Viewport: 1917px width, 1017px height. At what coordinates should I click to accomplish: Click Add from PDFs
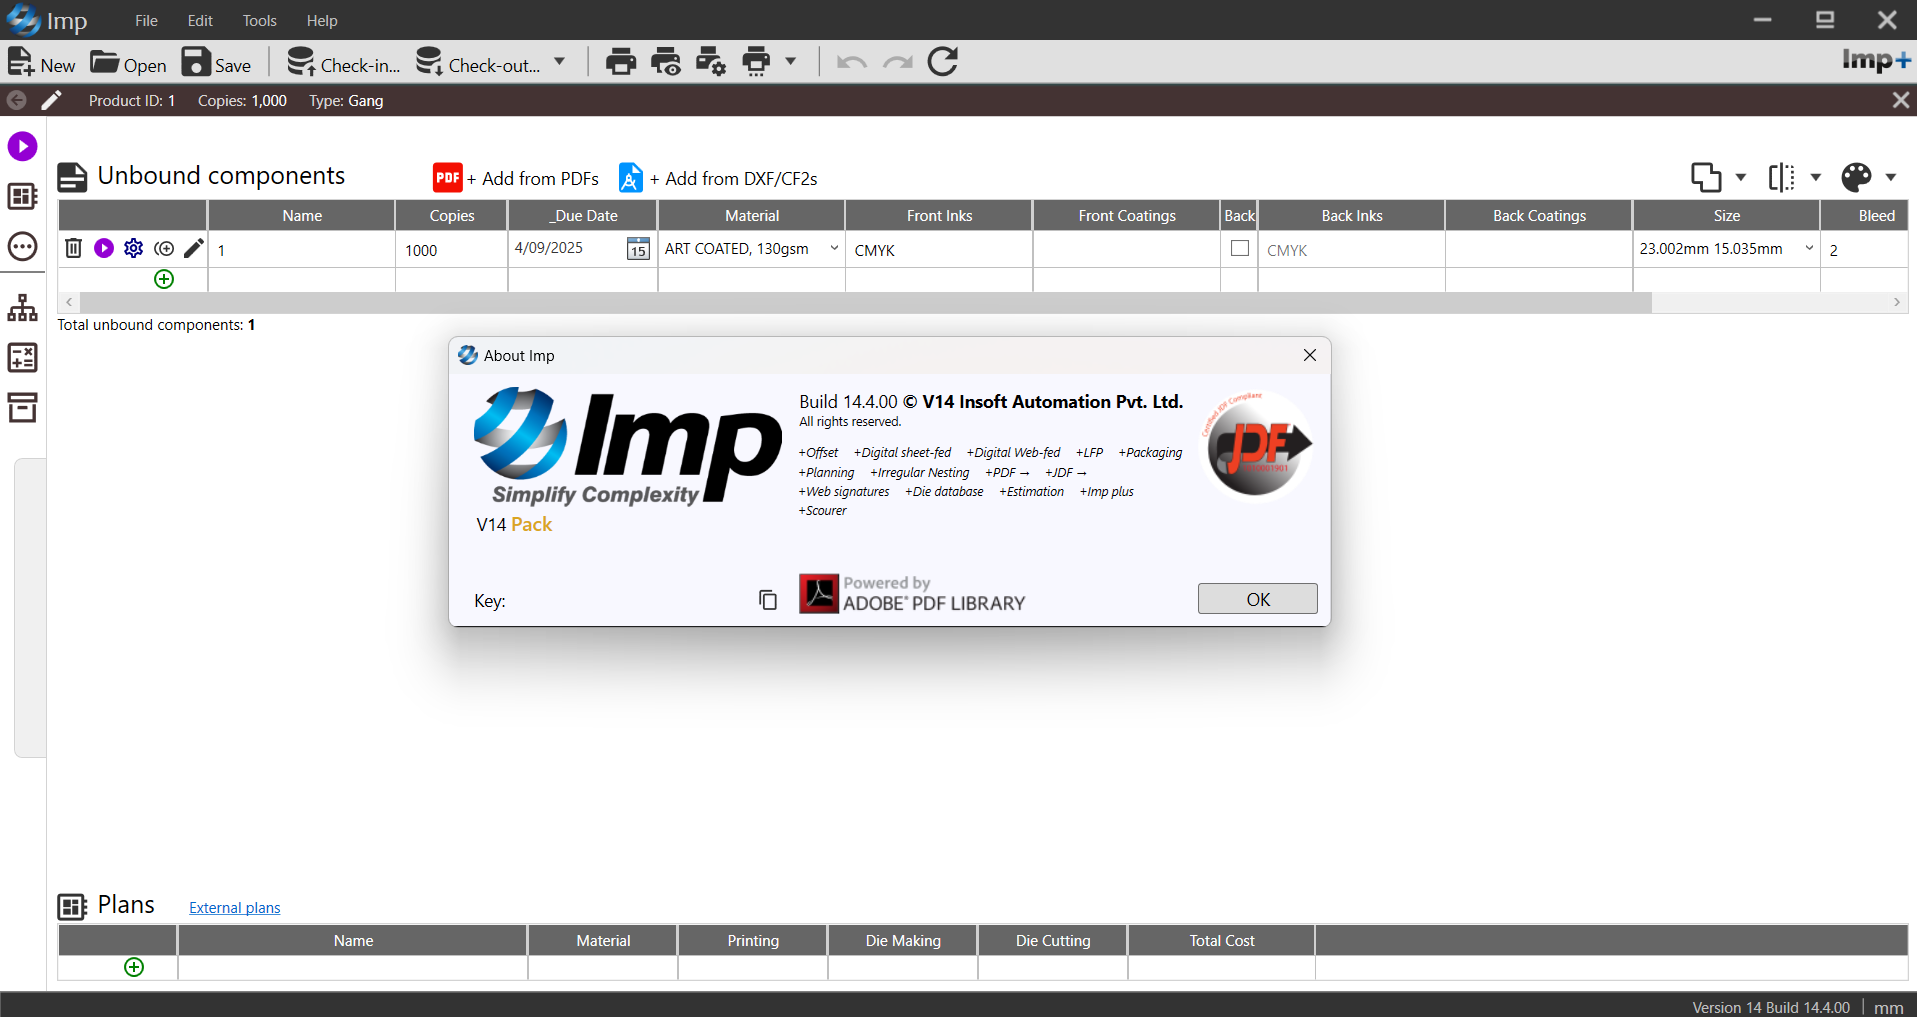[x=516, y=178]
